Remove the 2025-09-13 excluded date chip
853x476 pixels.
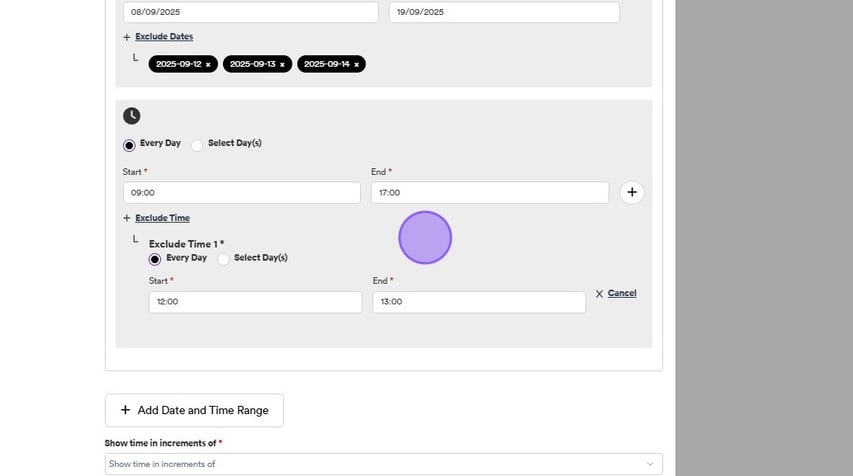pos(282,64)
